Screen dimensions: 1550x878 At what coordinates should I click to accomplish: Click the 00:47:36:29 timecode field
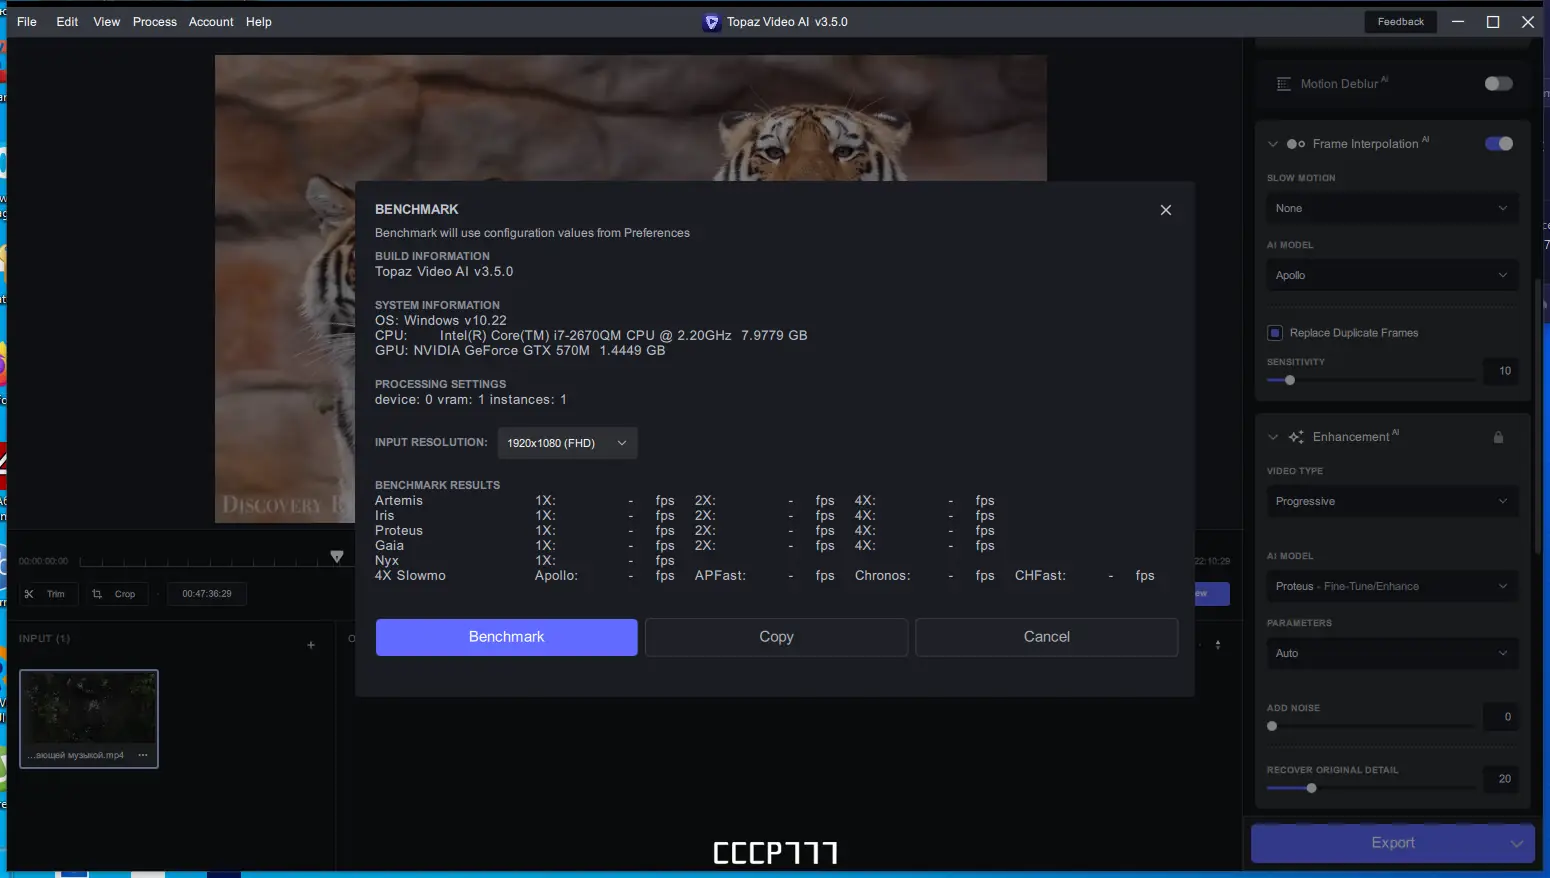pyautogui.click(x=207, y=594)
